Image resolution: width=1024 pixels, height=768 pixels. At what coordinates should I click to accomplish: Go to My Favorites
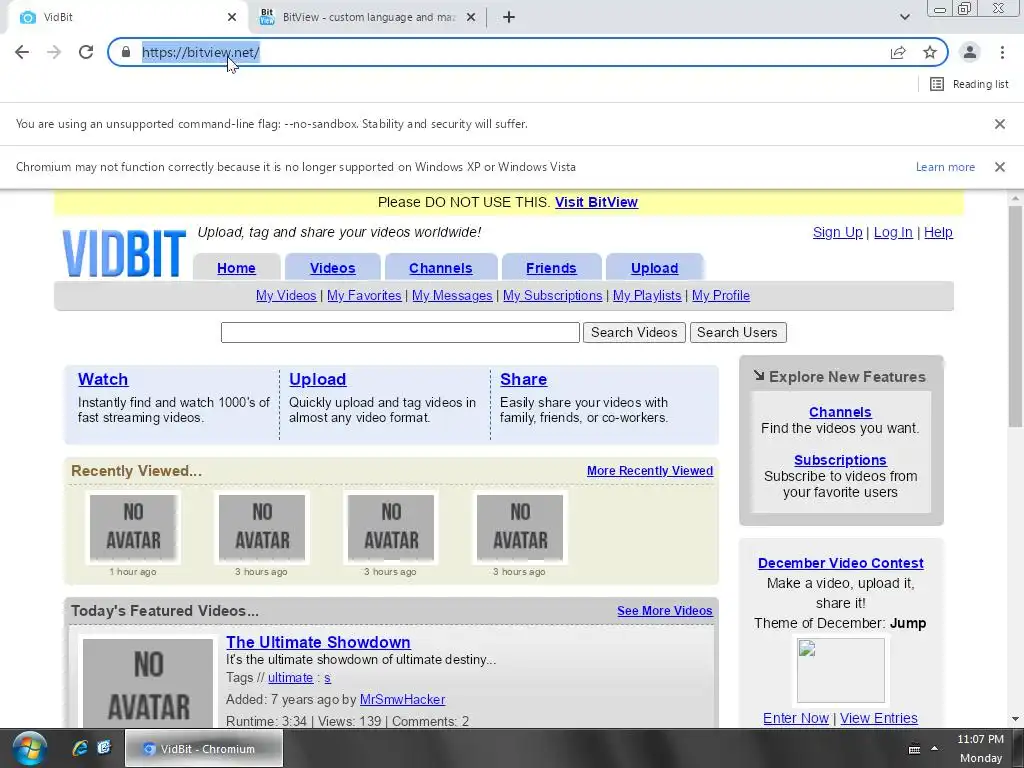pos(364,296)
